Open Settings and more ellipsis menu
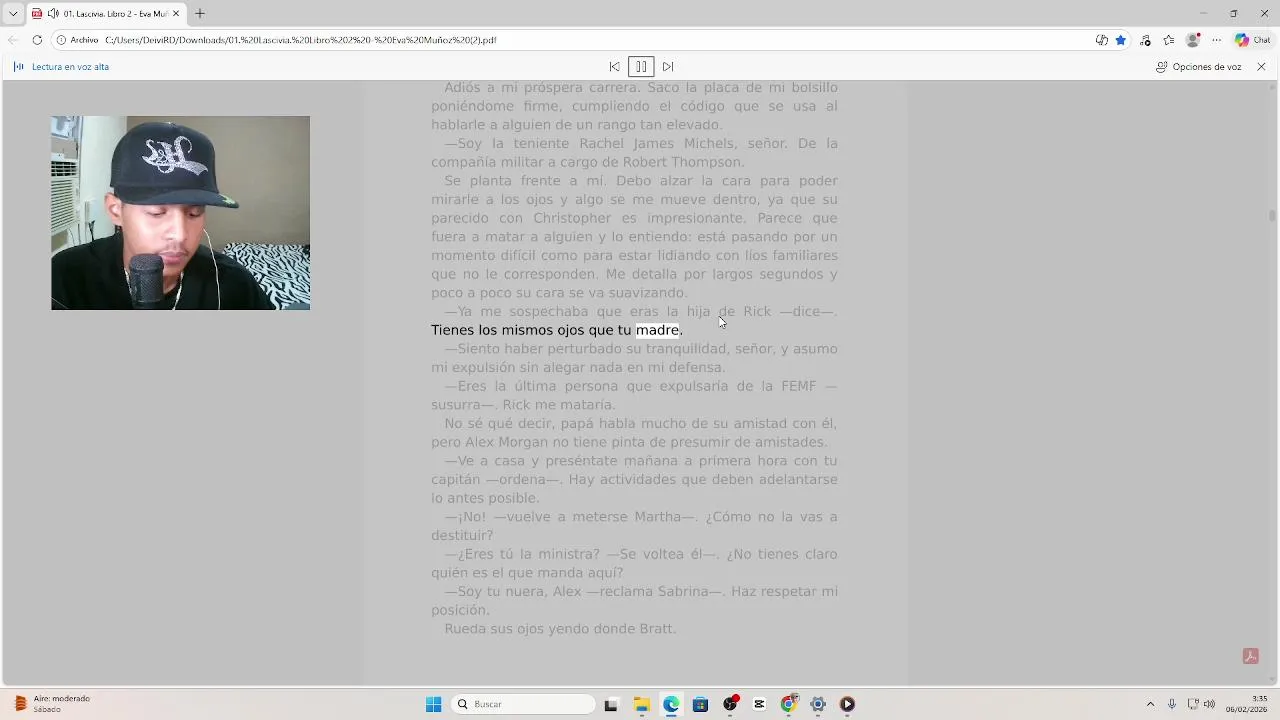Screen dimensions: 1280x720 click(1216, 40)
